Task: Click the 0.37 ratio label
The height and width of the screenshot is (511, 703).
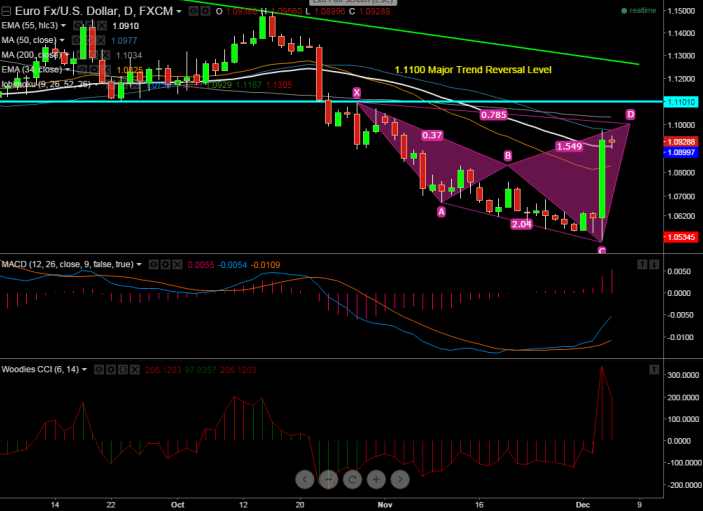Action: [x=432, y=135]
